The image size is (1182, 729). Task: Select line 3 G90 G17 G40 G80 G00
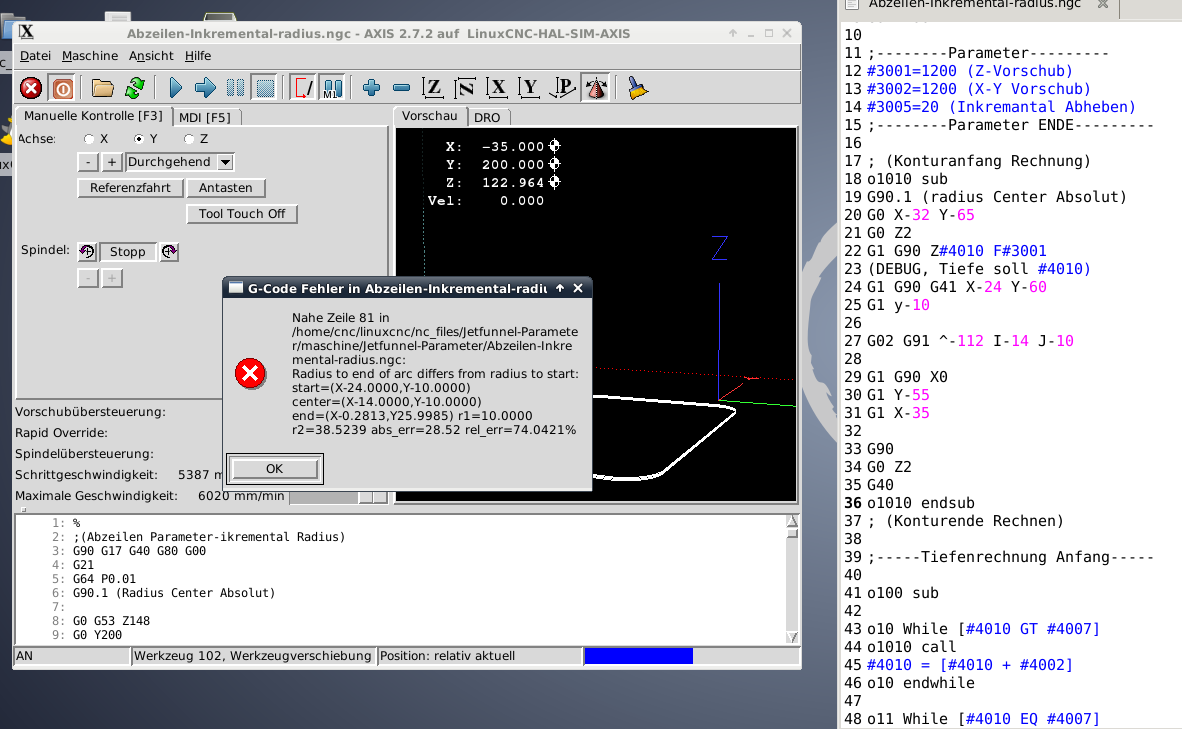[x=139, y=551]
